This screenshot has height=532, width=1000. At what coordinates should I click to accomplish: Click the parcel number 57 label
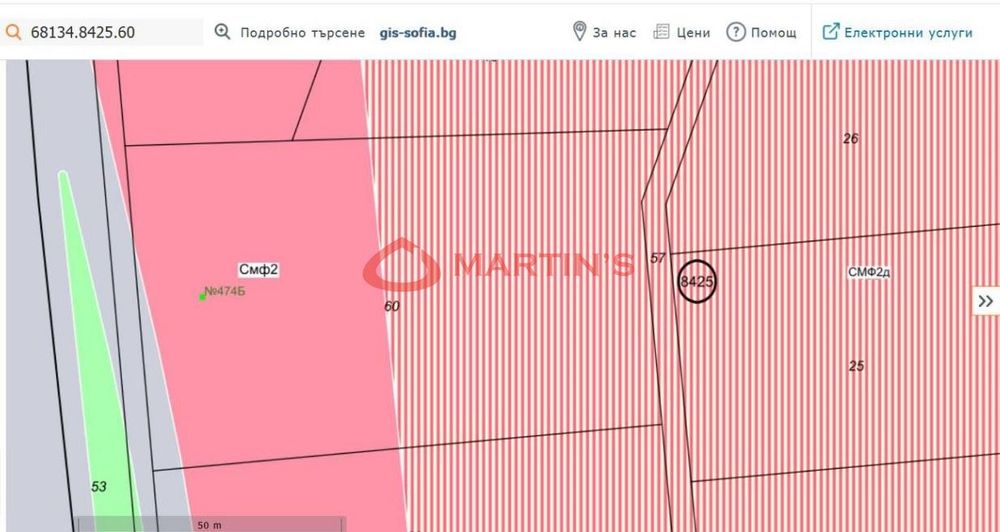tap(658, 258)
